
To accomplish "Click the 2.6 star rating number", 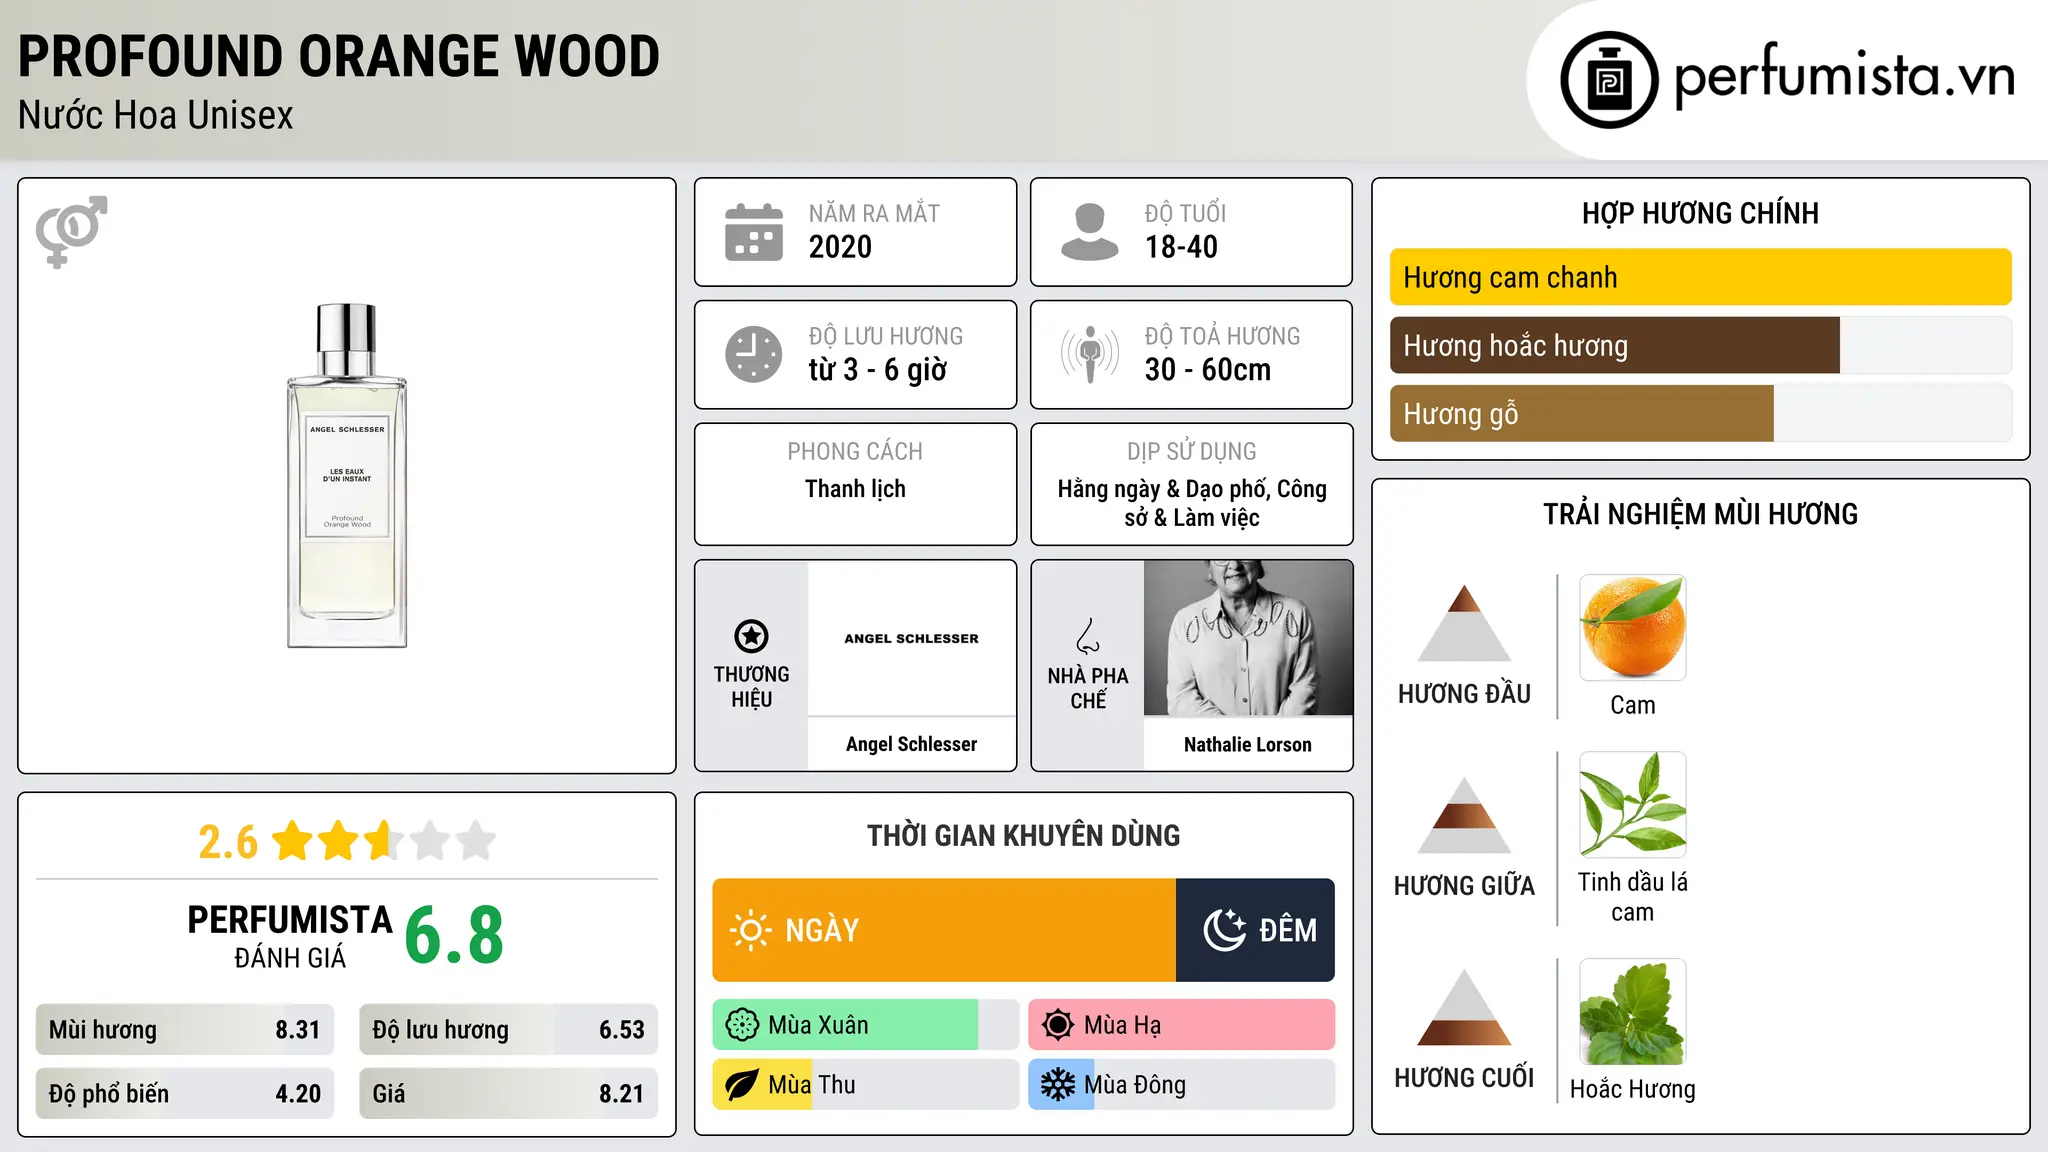I will [228, 842].
